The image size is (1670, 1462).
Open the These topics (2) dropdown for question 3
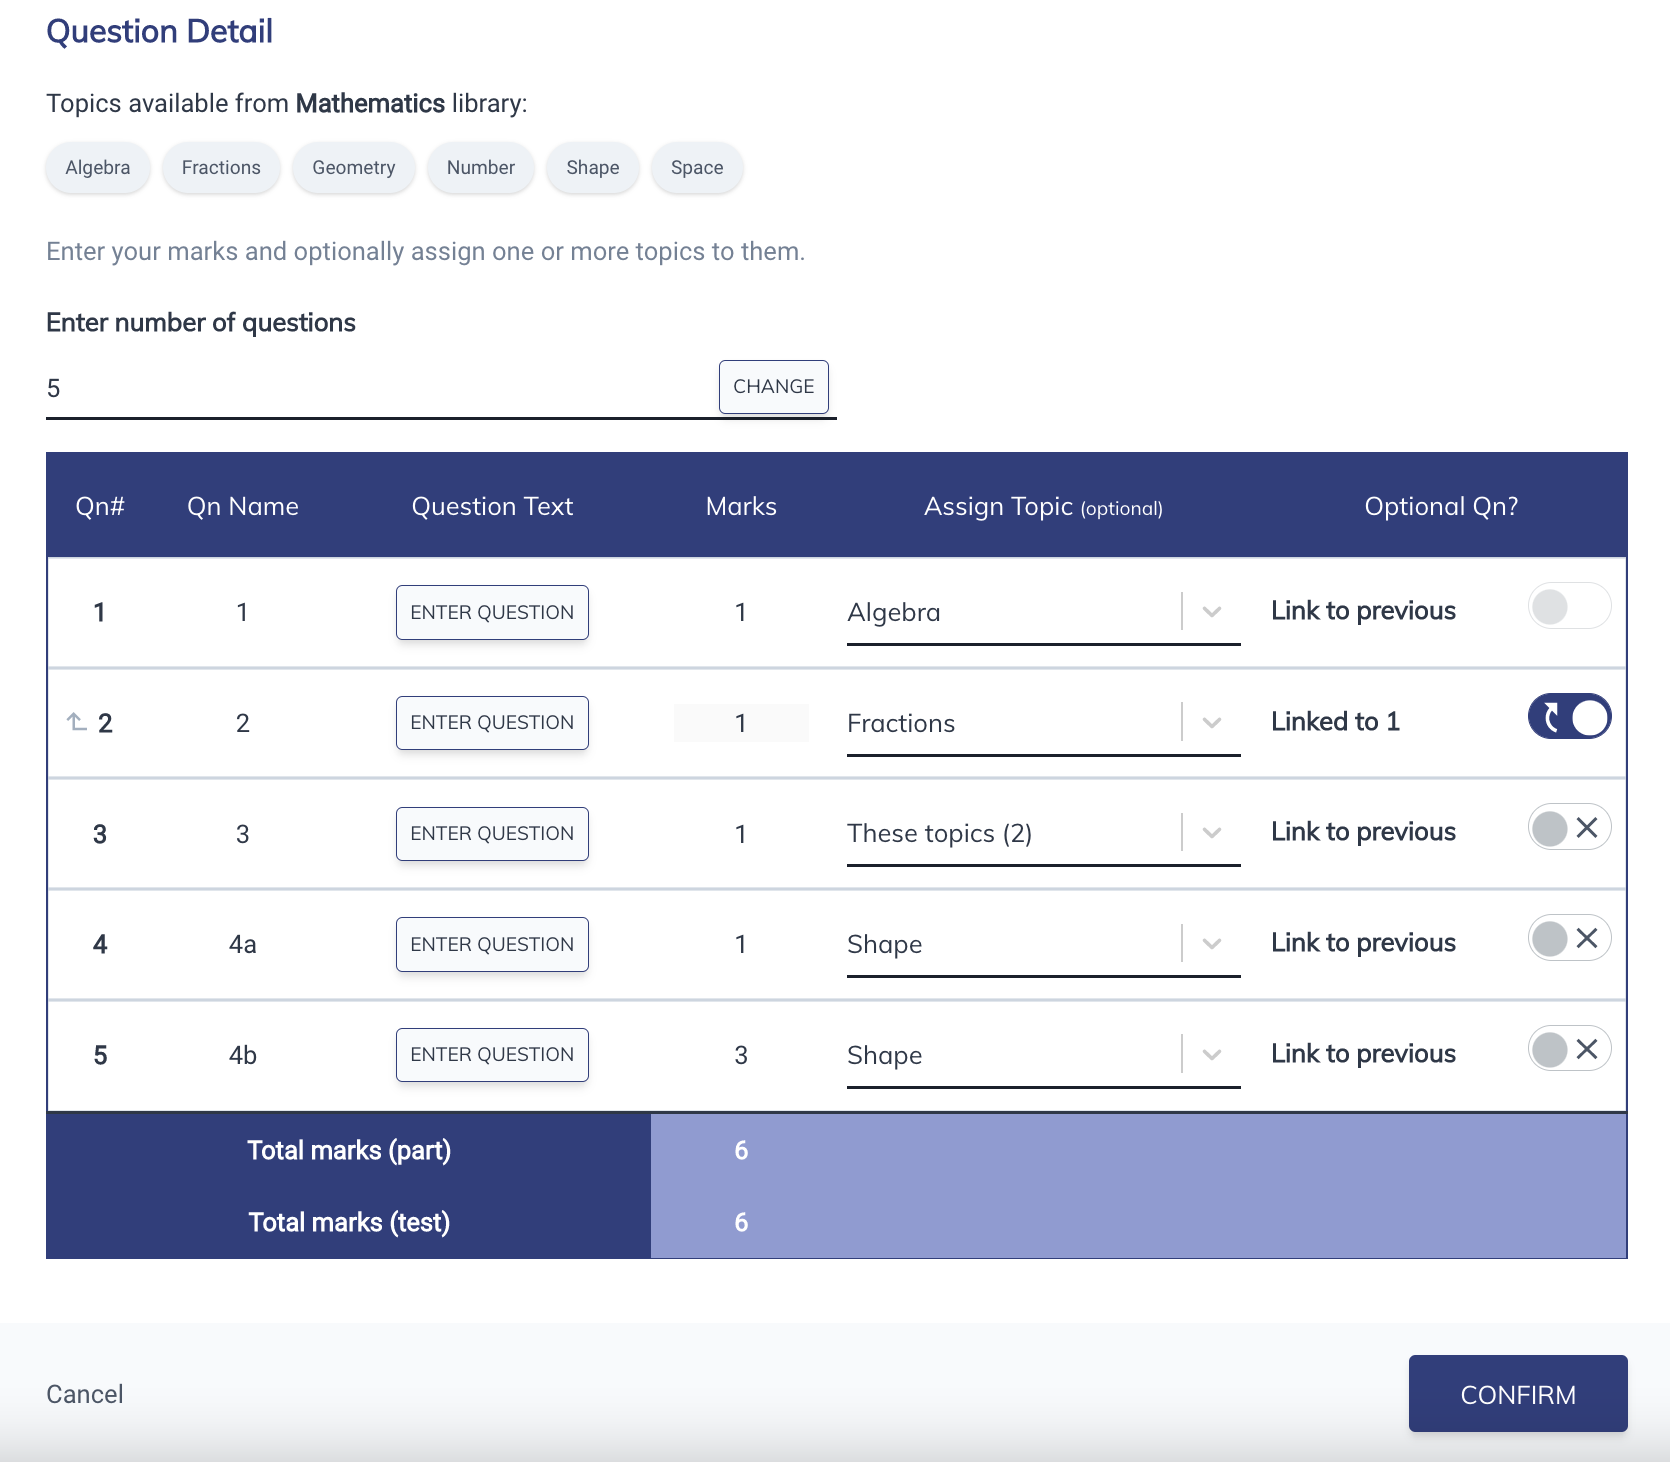tap(1212, 832)
